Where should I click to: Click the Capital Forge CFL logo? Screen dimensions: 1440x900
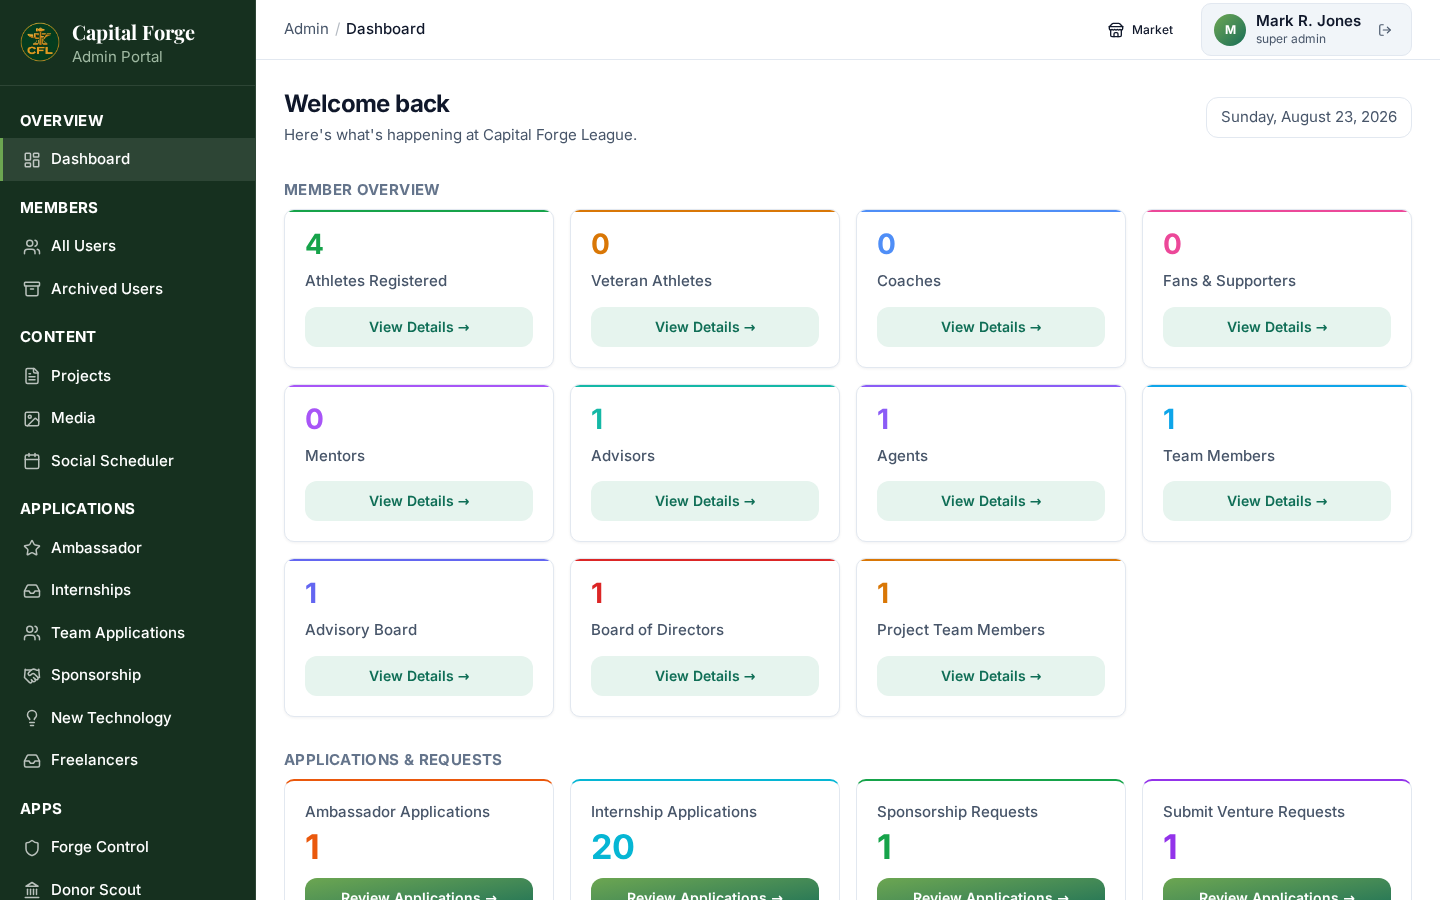pos(40,42)
